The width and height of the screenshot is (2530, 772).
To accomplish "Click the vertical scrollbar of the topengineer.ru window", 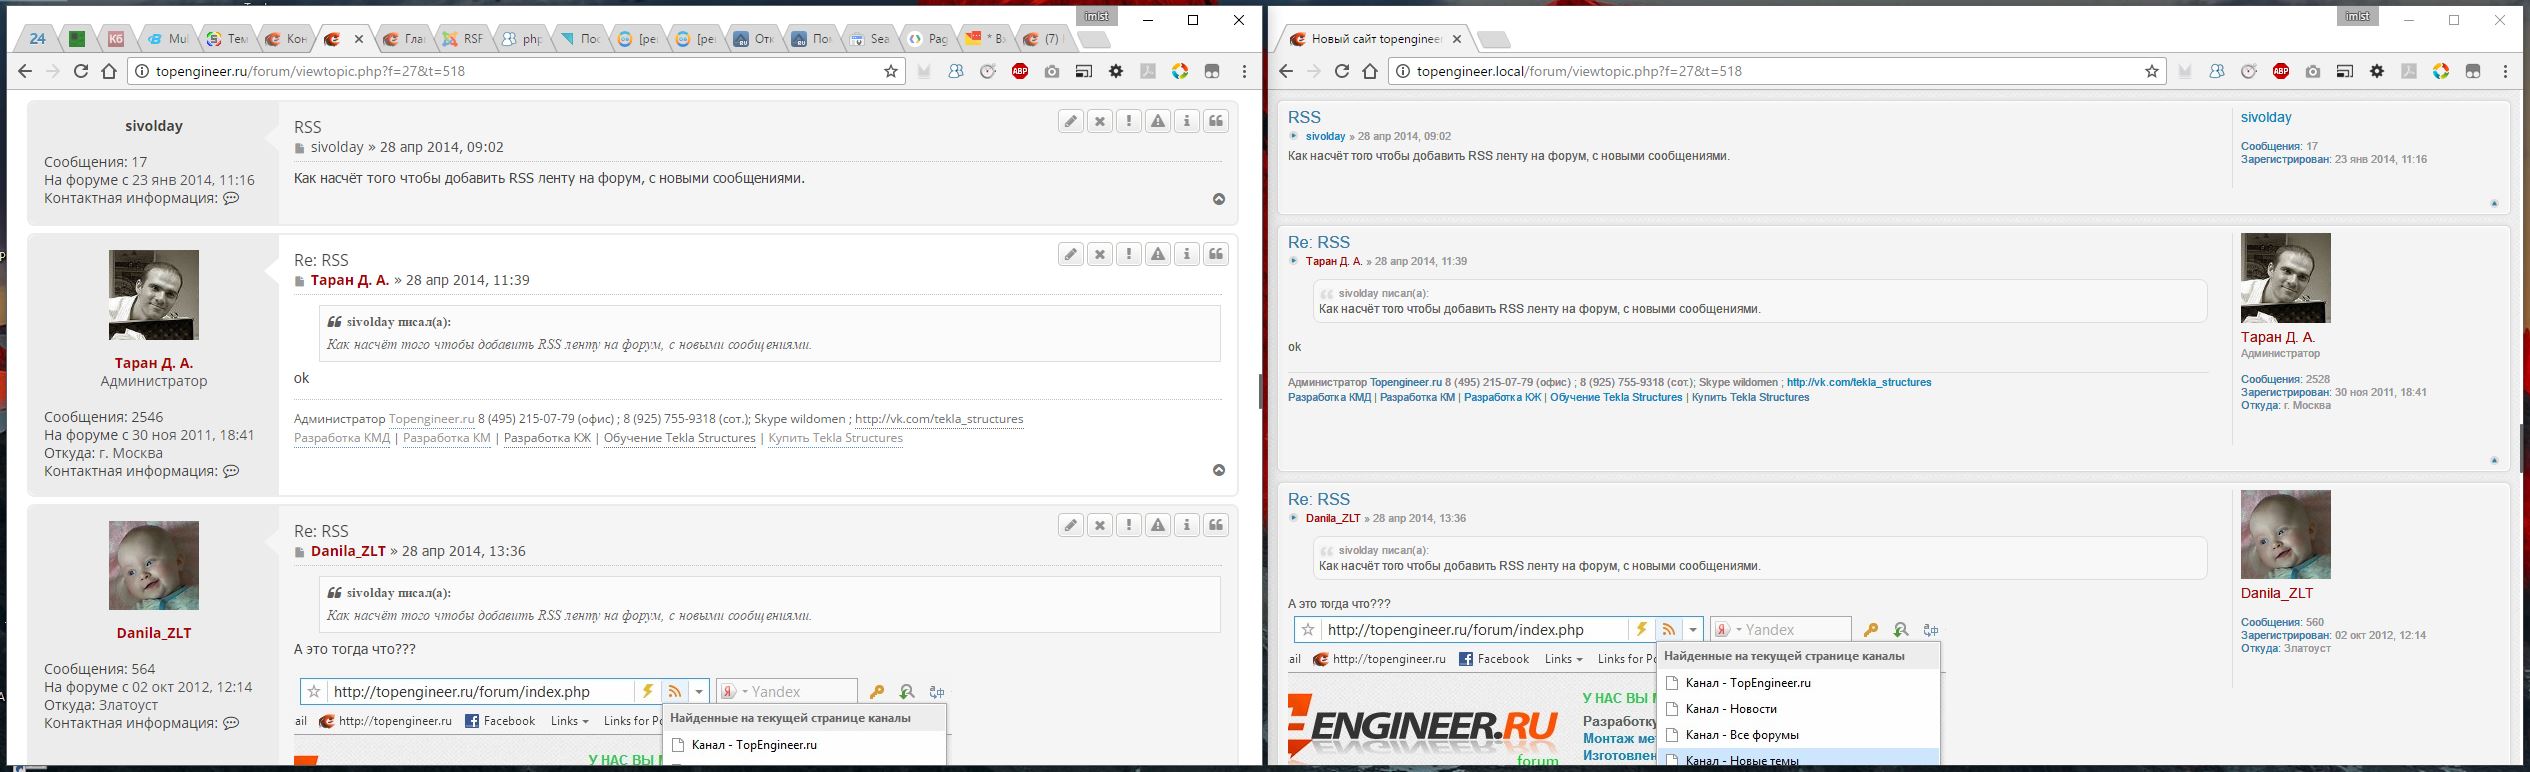I will [x=1259, y=390].
